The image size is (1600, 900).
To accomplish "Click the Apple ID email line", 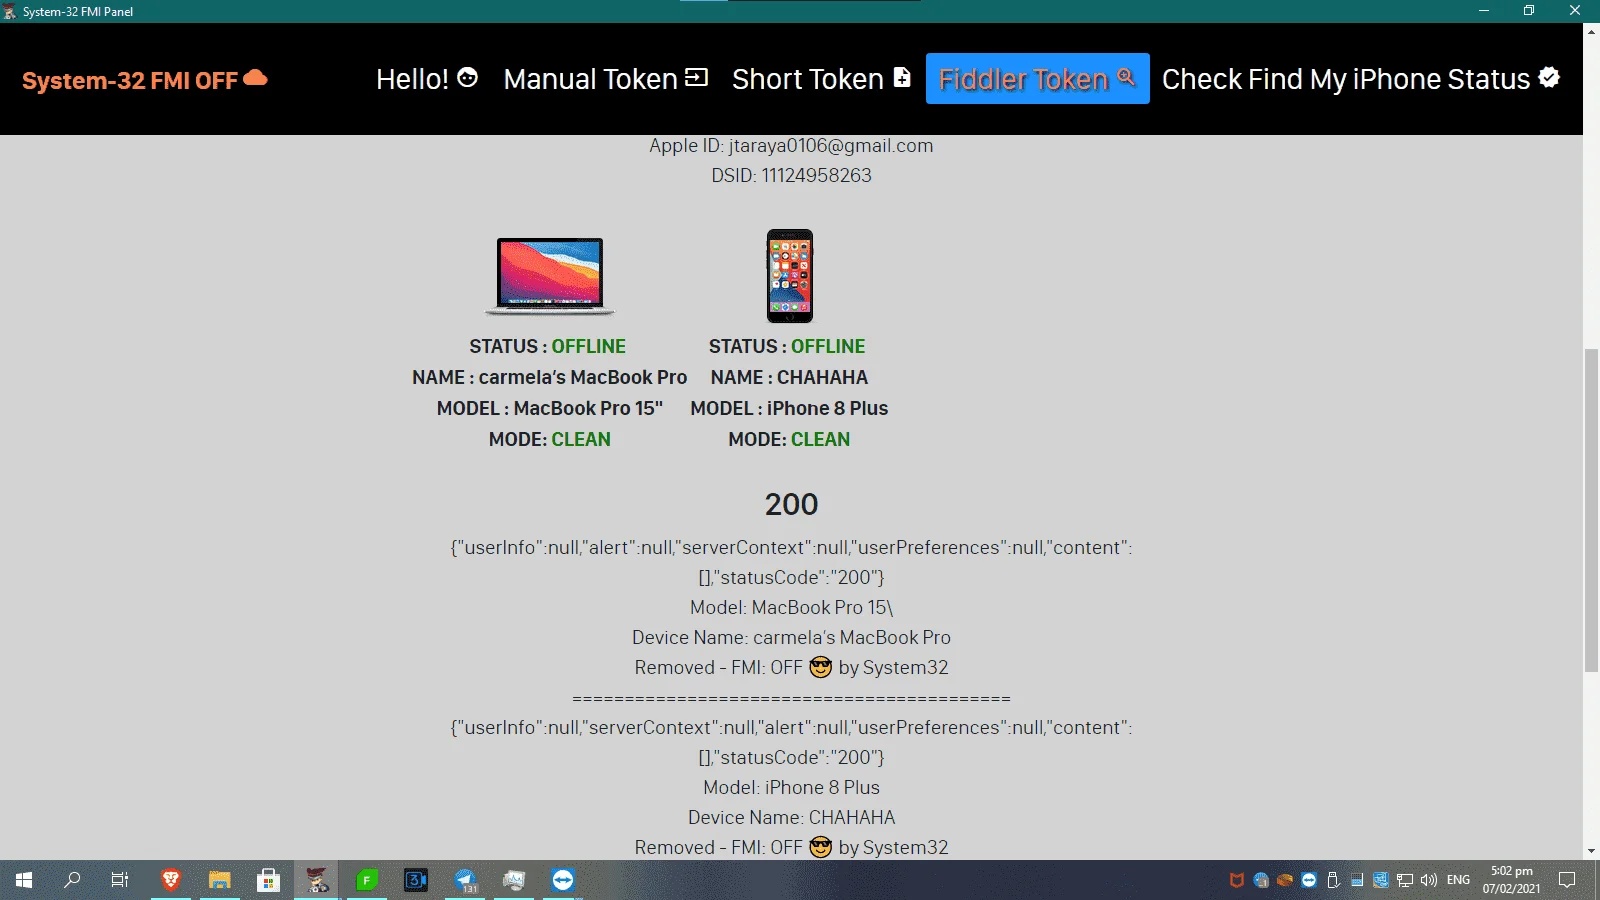I will (x=791, y=145).
